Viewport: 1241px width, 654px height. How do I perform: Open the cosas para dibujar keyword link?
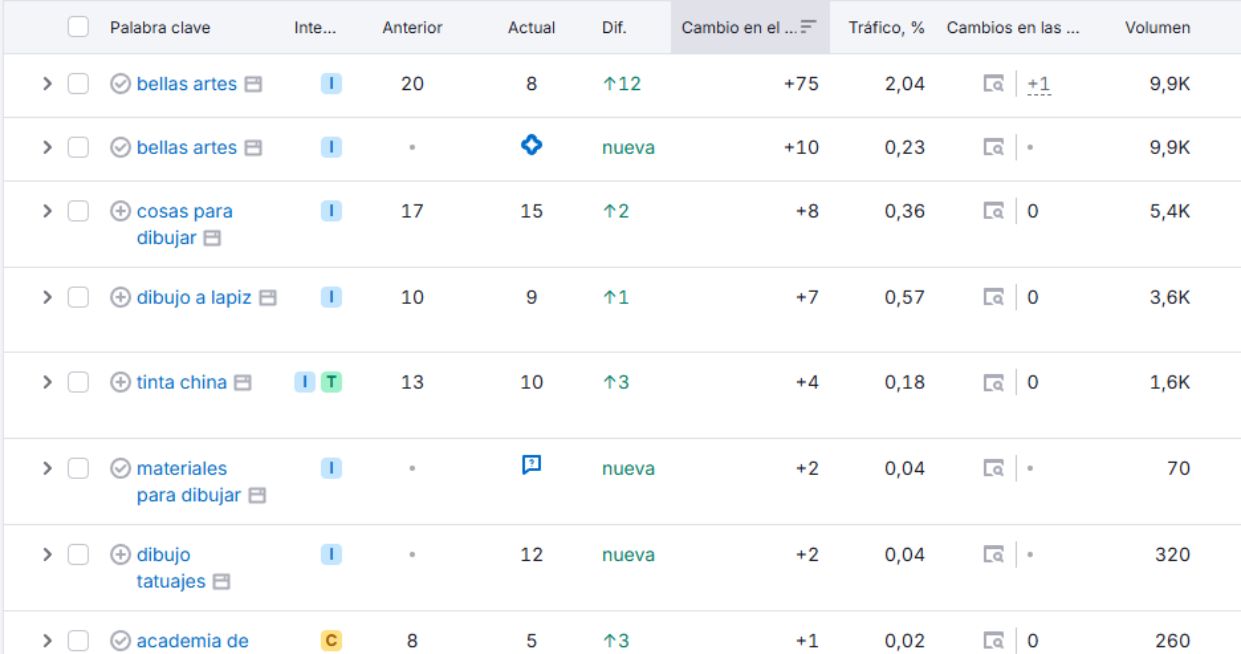click(184, 212)
